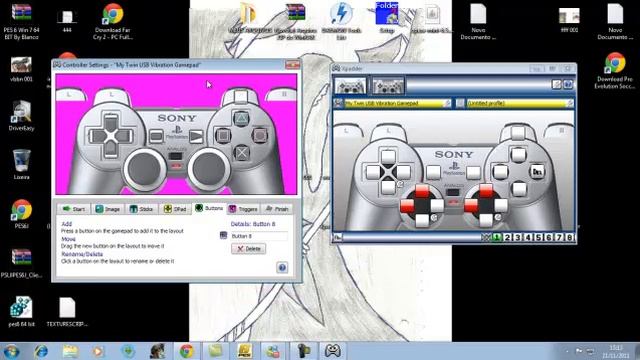Open the Finish tab
640x360 pixels.
(277, 209)
